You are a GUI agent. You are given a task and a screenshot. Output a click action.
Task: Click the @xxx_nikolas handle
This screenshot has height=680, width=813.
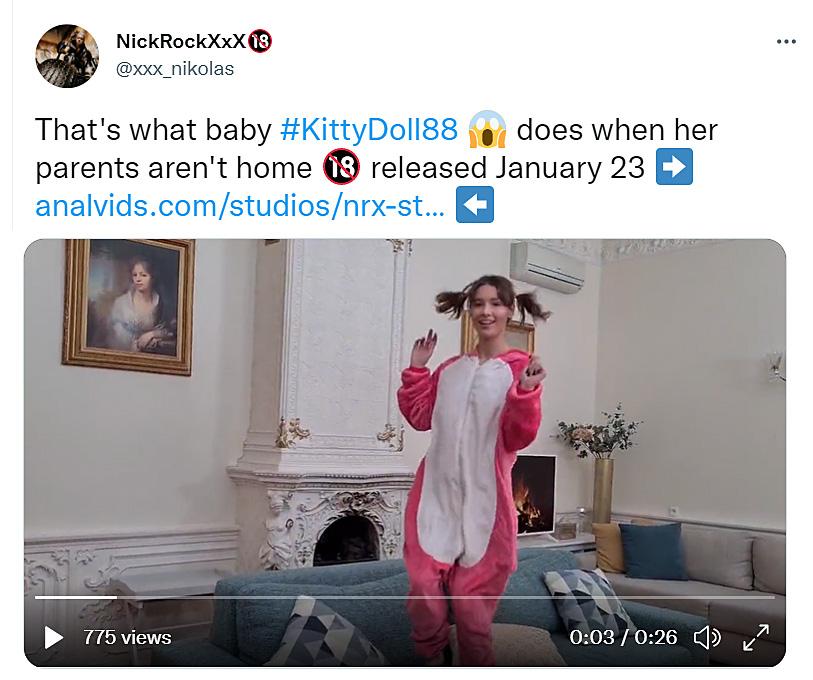point(176,69)
